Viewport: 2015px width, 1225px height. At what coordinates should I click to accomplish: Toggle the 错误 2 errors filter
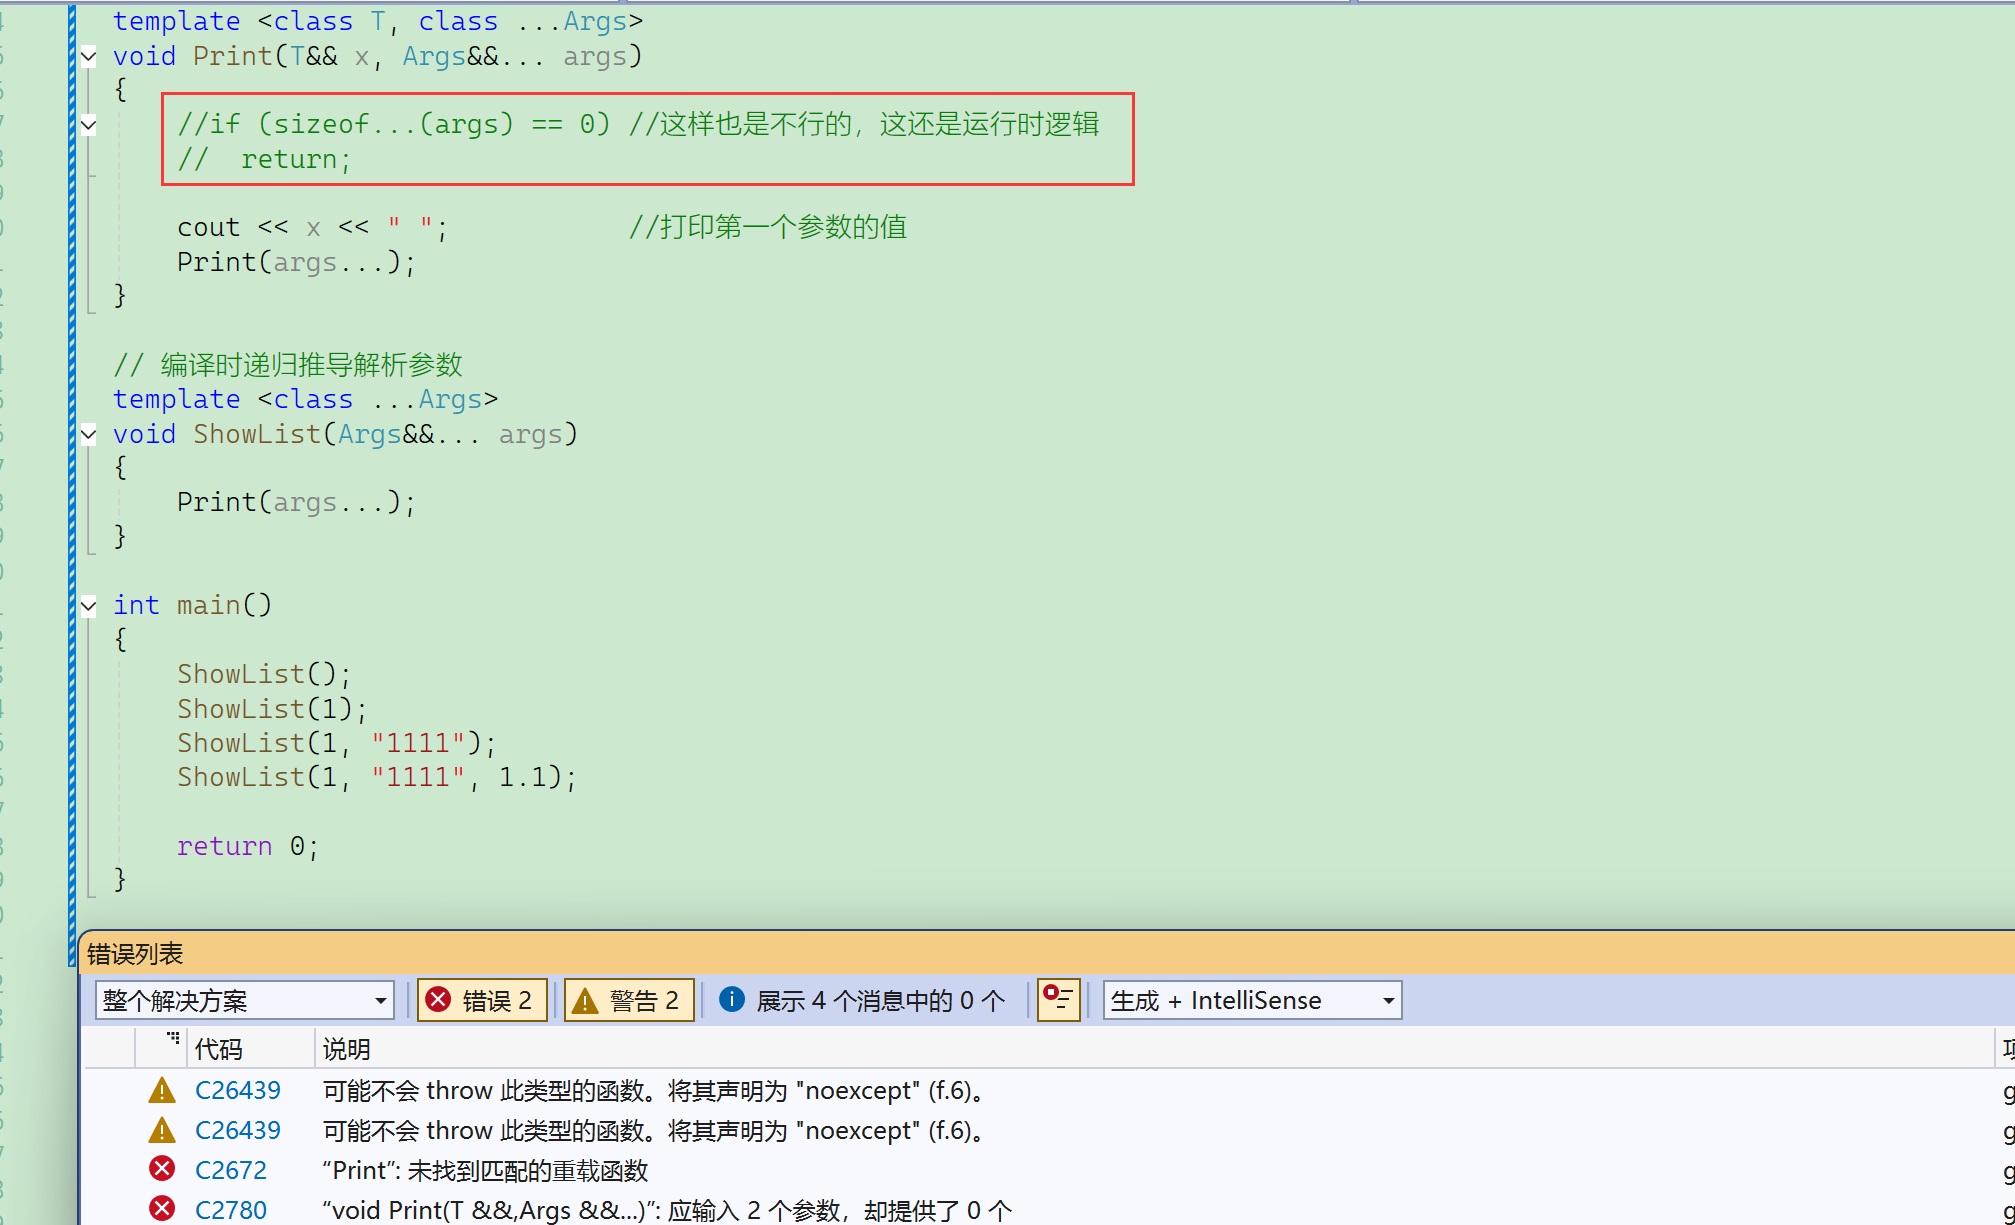pos(496,1000)
